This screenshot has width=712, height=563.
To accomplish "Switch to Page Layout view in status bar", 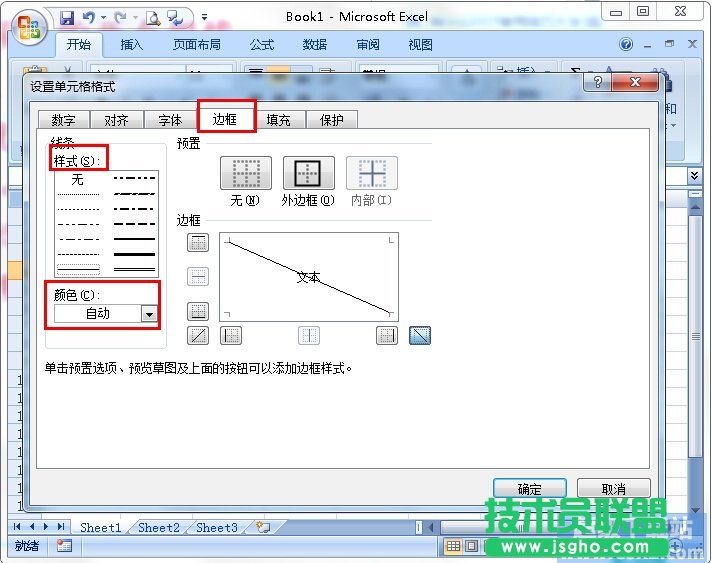I will pyautogui.click(x=472, y=546).
